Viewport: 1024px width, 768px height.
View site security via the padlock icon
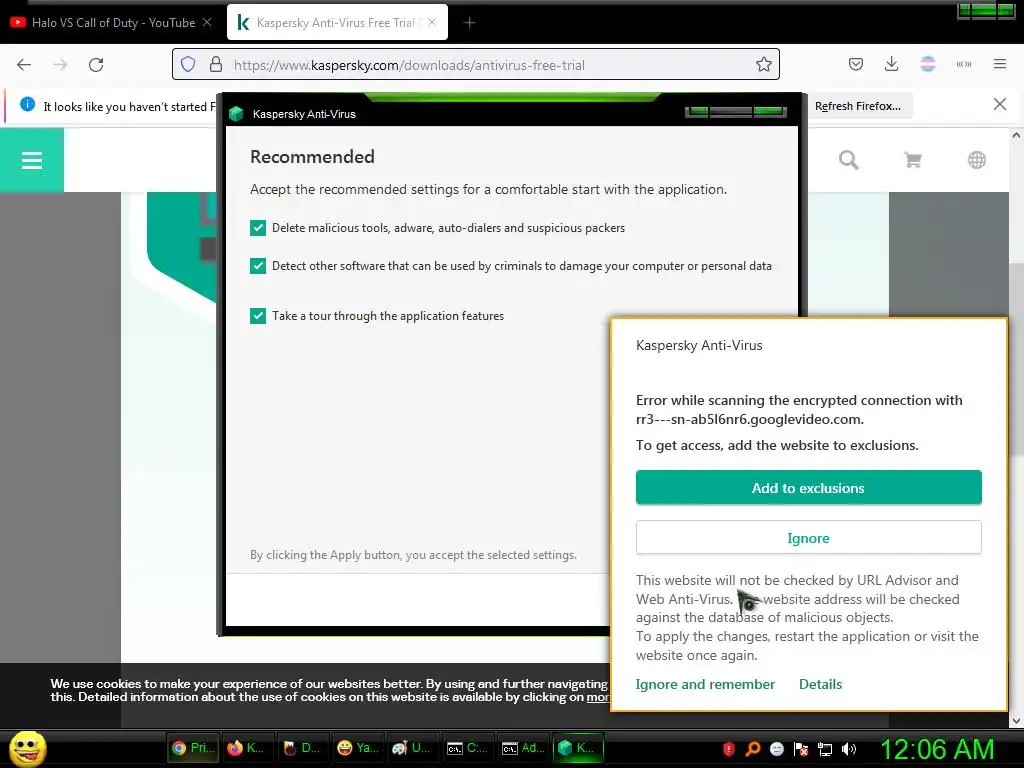(216, 65)
